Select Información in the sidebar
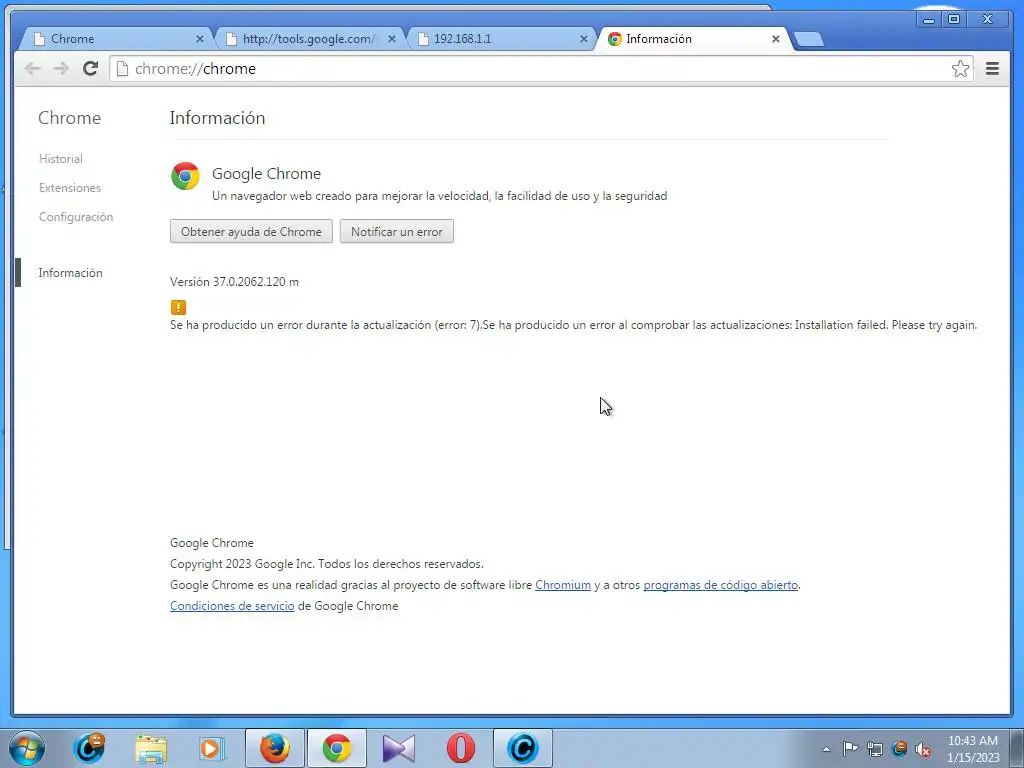Screen dimensions: 1024x768 click(71, 273)
